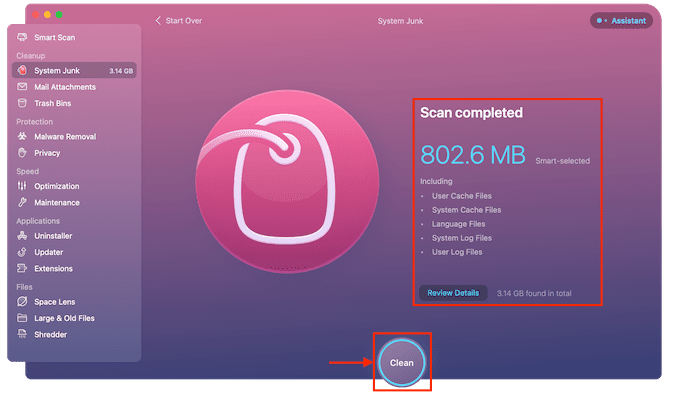The height and width of the screenshot is (400, 673).
Task: Click the '3.14 GB found in total' text
Action: (534, 293)
